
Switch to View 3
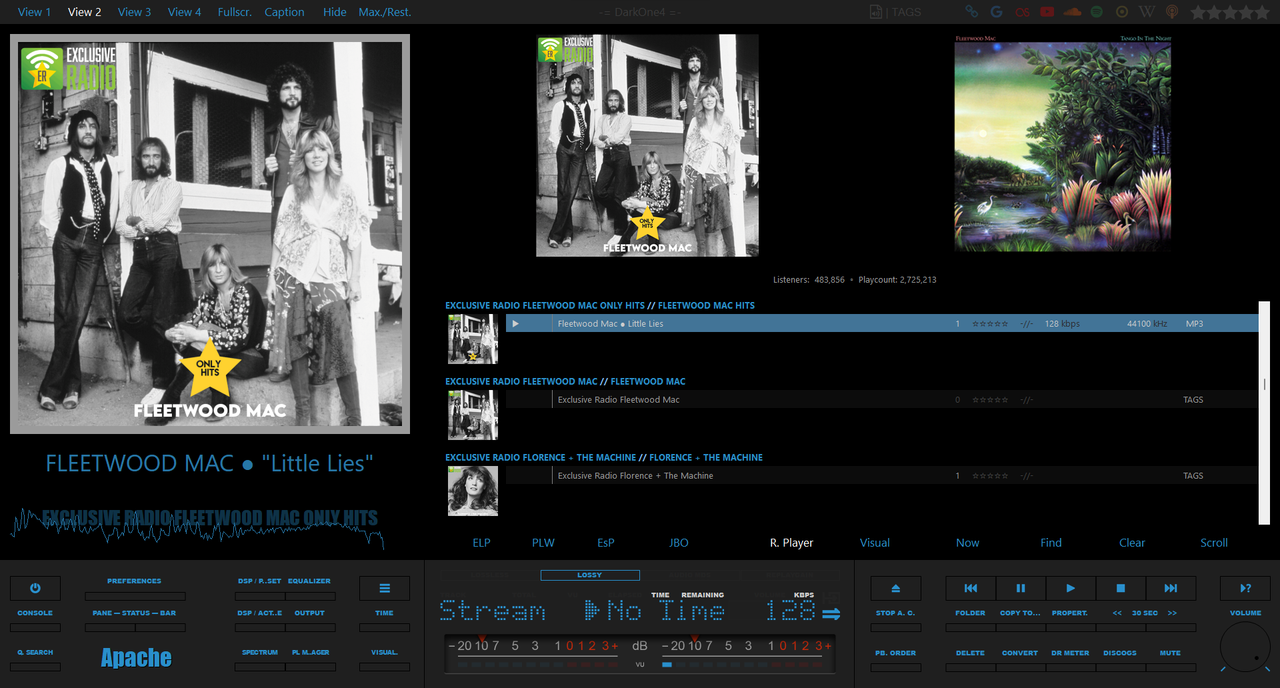(134, 12)
